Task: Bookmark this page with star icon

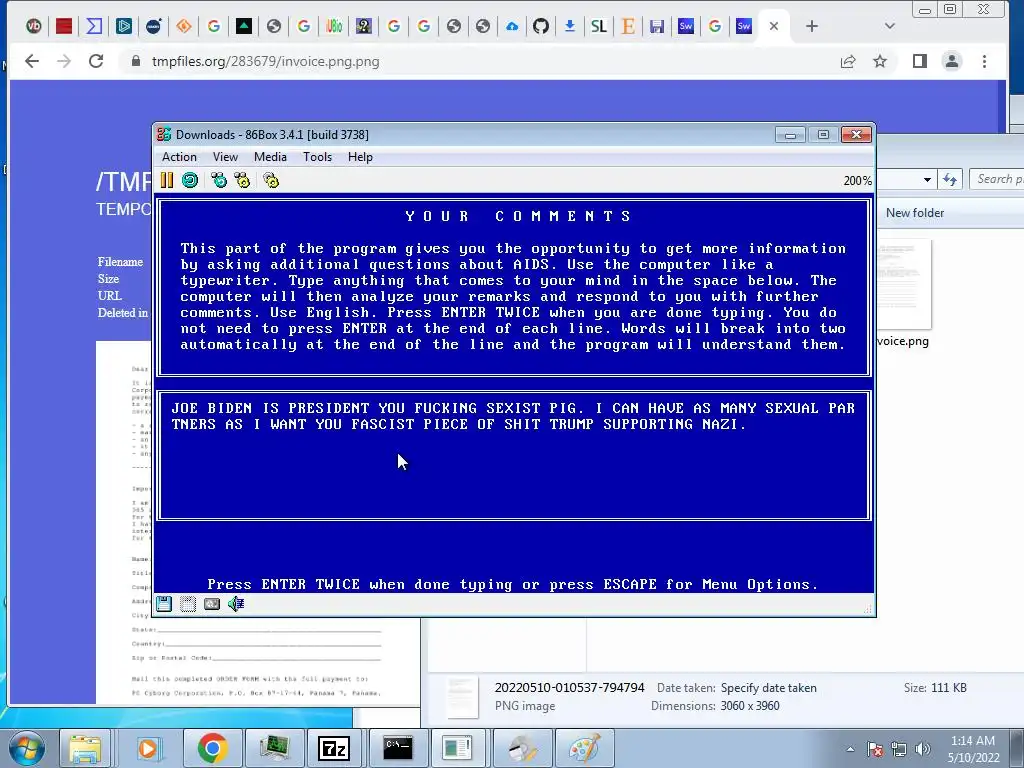Action: (880, 61)
